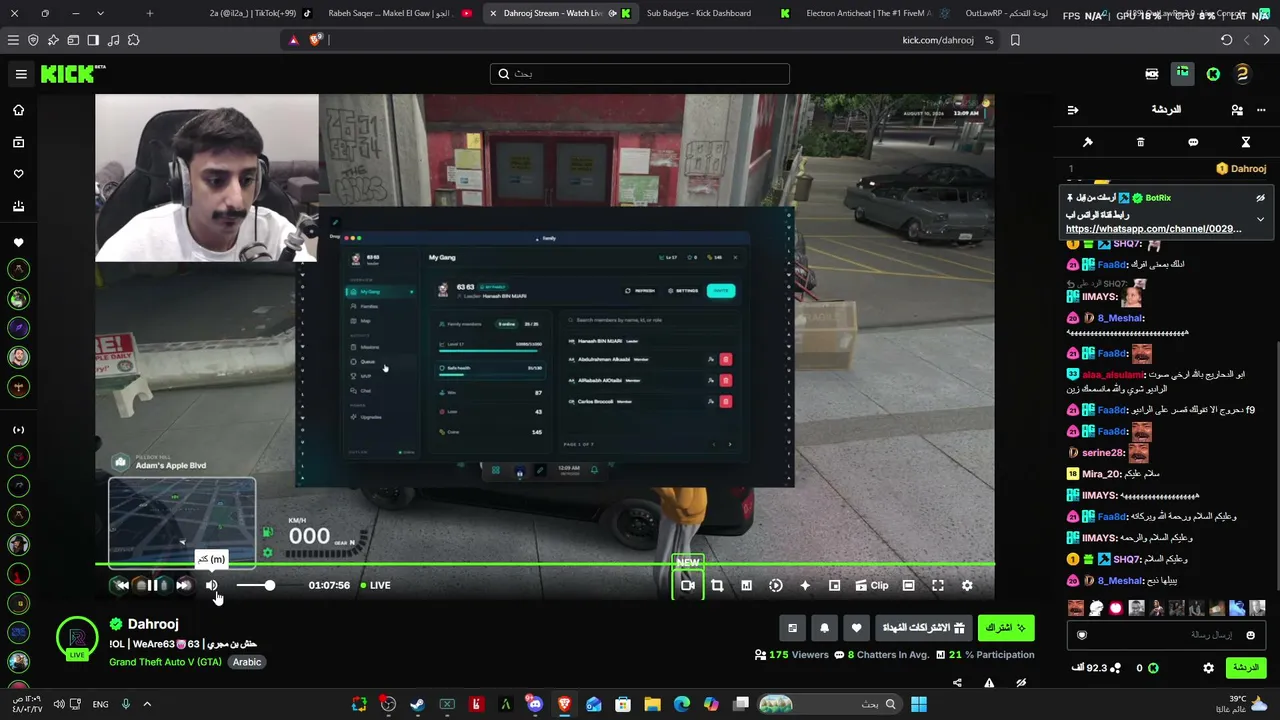
Task: Switch the ENG input language in taskbar
Action: (100, 704)
